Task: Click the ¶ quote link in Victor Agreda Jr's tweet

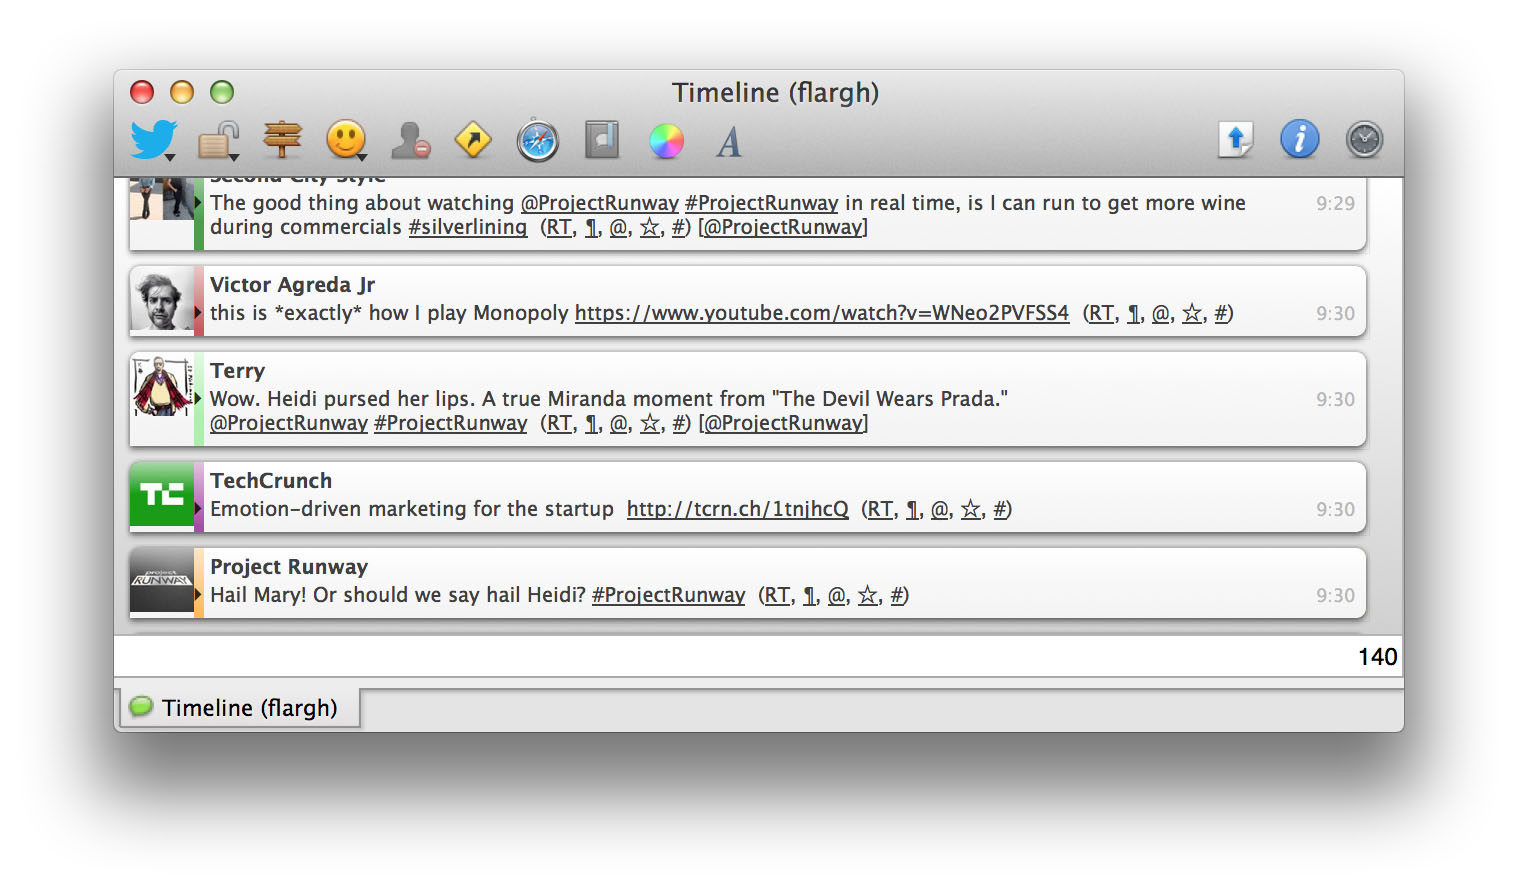Action: click(1134, 313)
